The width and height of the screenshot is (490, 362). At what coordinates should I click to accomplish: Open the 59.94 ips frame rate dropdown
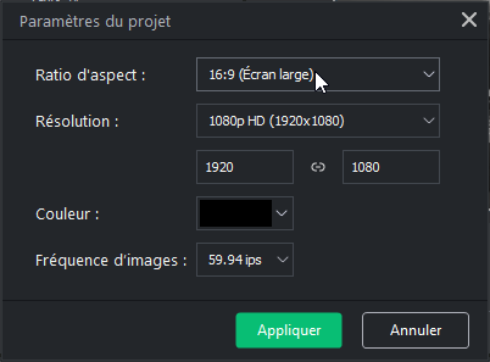click(x=245, y=260)
